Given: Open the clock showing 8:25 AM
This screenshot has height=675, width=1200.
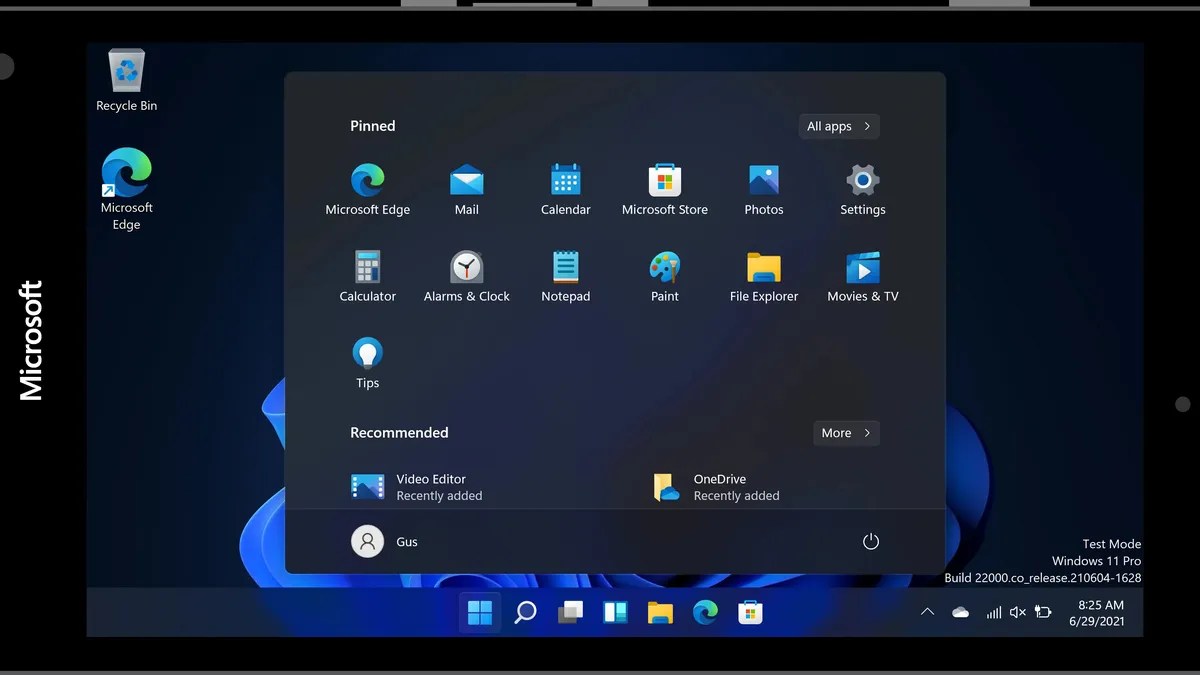Looking at the screenshot, I should click(1097, 612).
